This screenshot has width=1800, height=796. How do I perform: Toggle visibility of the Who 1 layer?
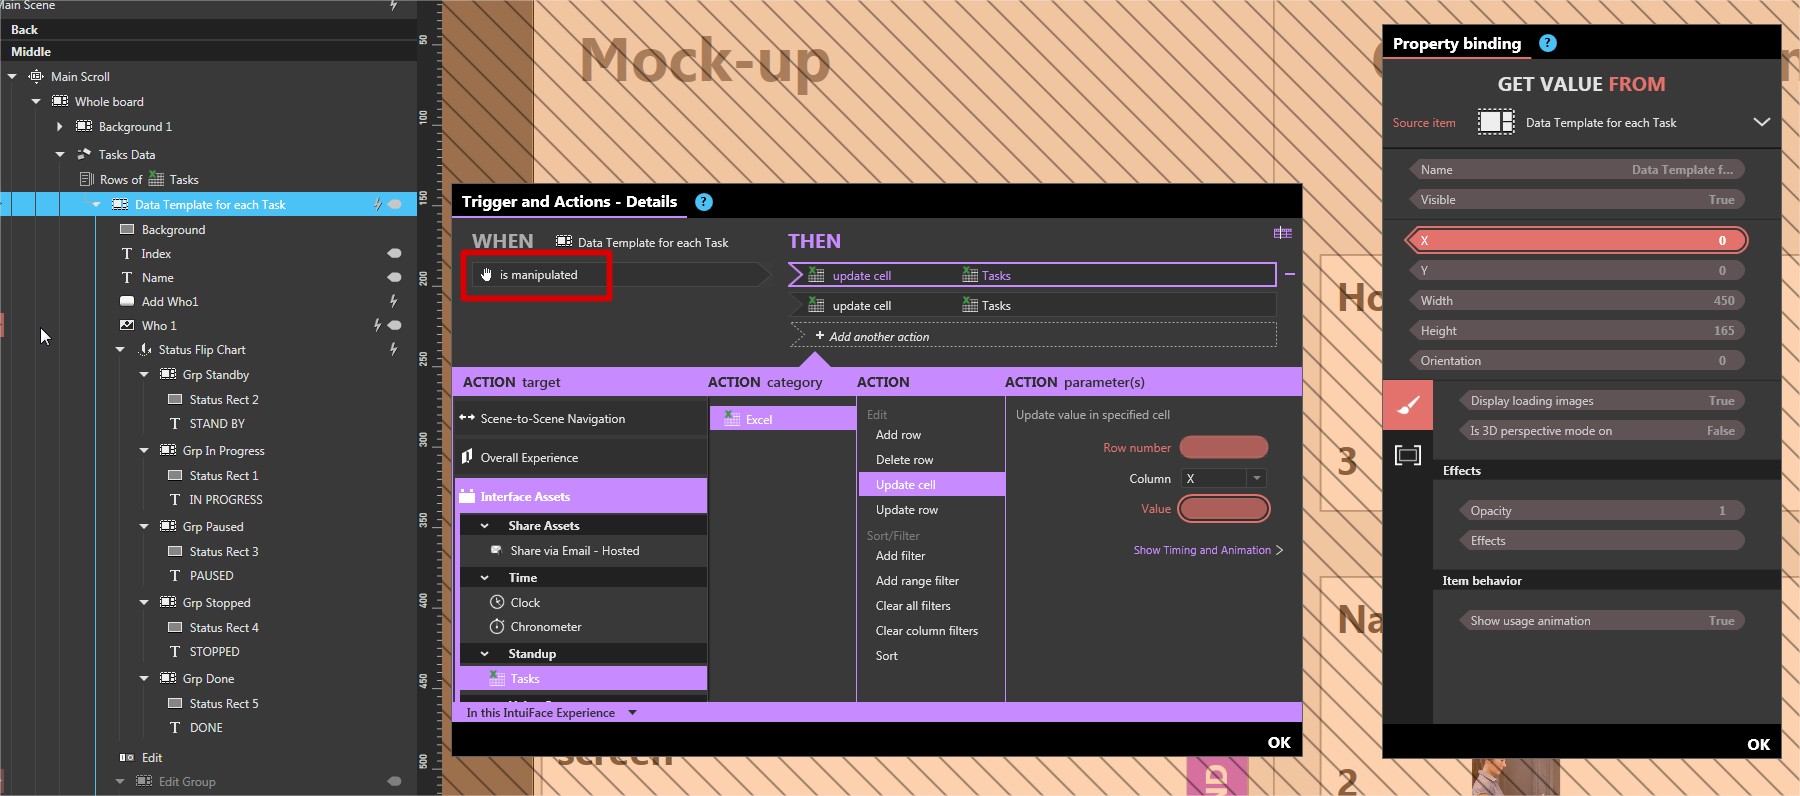[395, 325]
